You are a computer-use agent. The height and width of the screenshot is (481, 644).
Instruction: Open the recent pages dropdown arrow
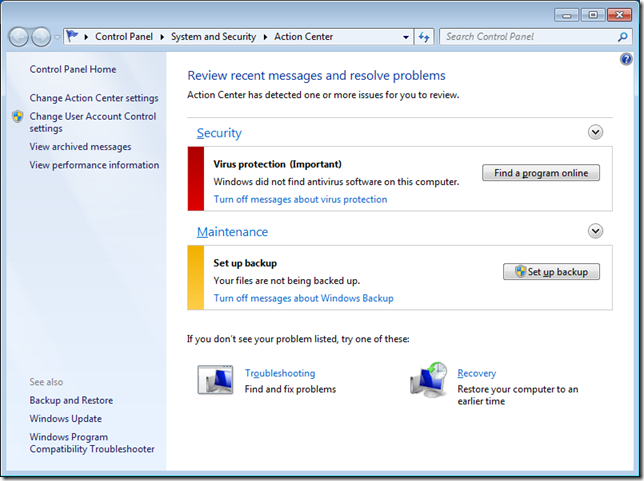57,37
